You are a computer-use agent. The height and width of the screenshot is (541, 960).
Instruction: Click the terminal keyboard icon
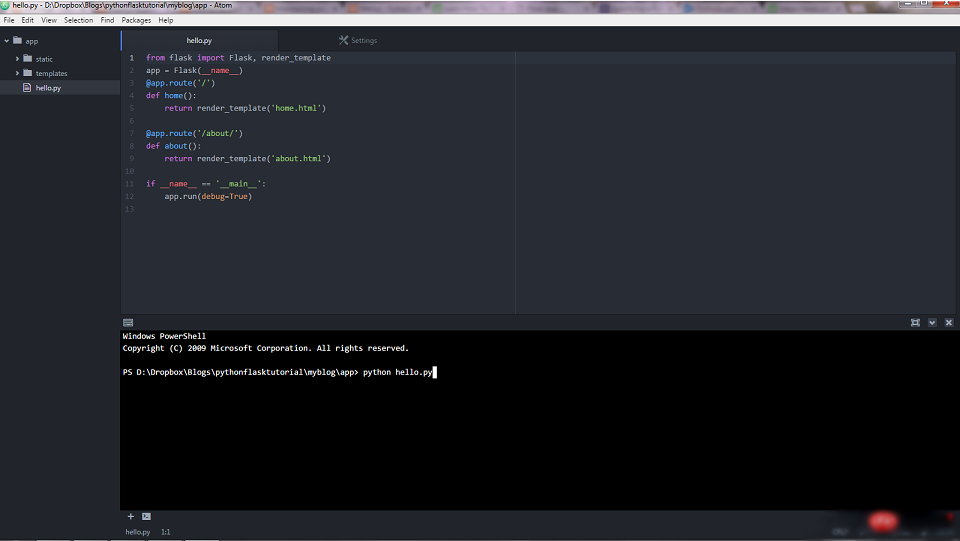(x=128, y=323)
